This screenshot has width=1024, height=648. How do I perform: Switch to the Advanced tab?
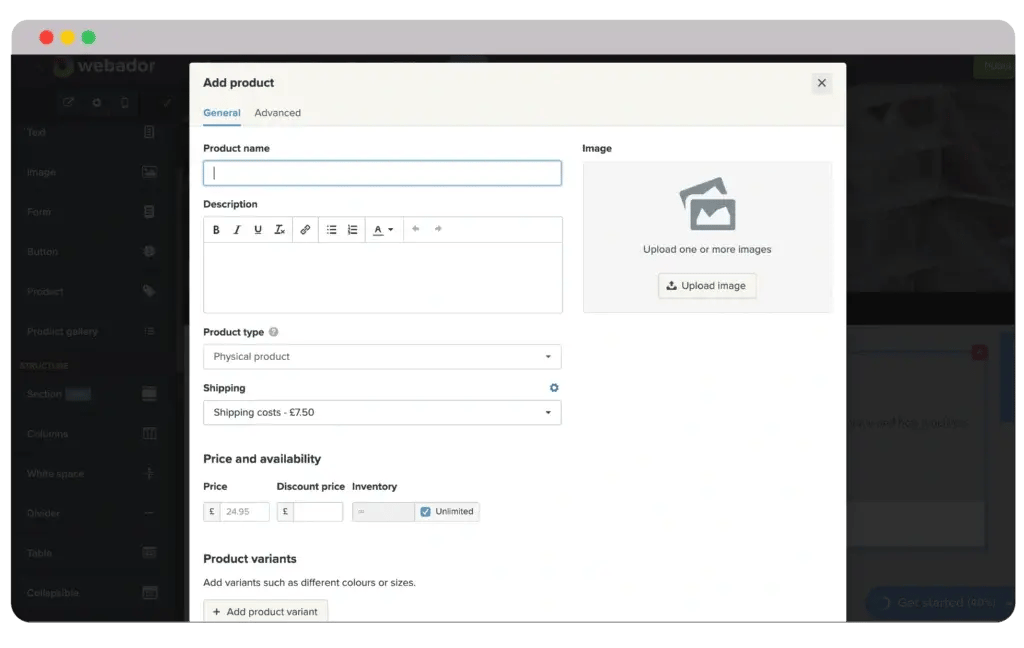[x=277, y=113]
